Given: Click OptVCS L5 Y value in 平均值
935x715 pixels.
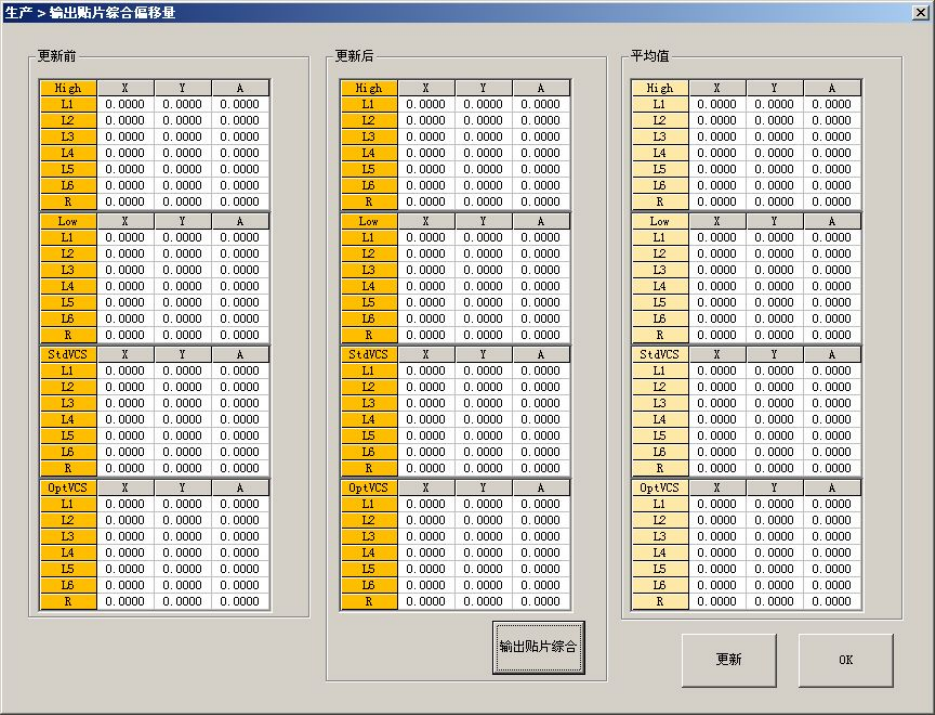Looking at the screenshot, I should coord(774,569).
